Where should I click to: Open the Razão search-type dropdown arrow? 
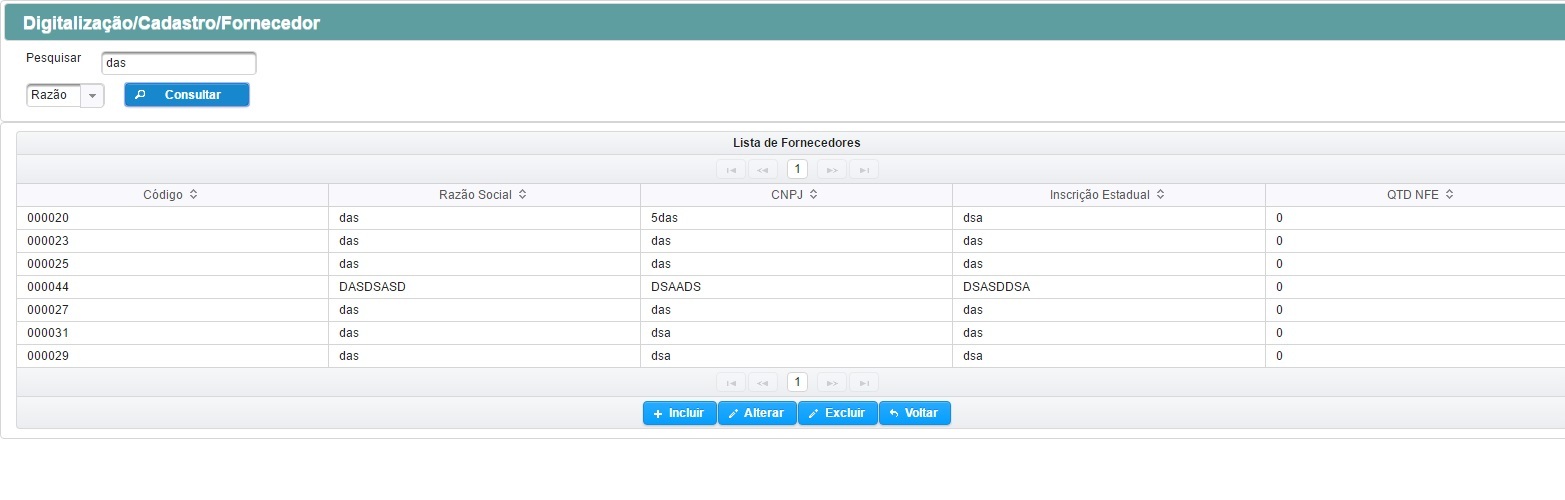[x=92, y=96]
